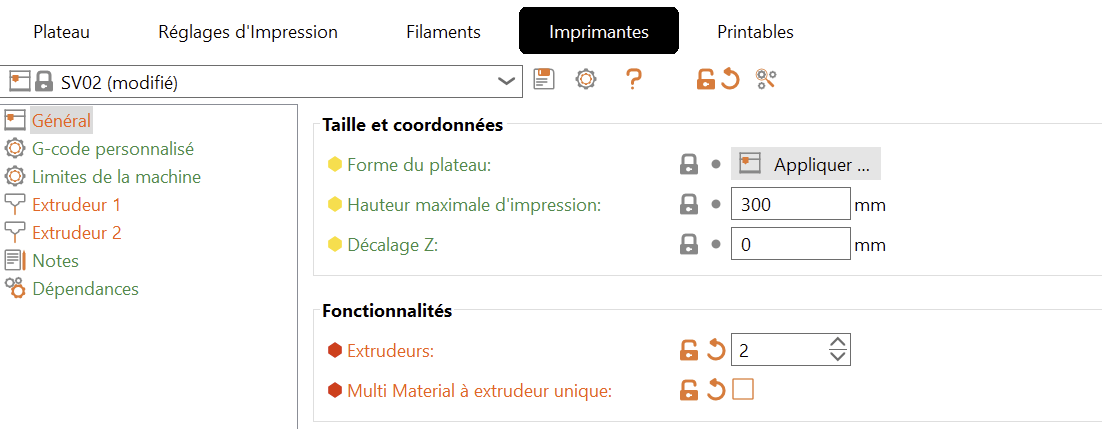This screenshot has height=429, width=1102.
Task: Click the reset arrow beside Extrudeurs field
Action: (x=715, y=350)
